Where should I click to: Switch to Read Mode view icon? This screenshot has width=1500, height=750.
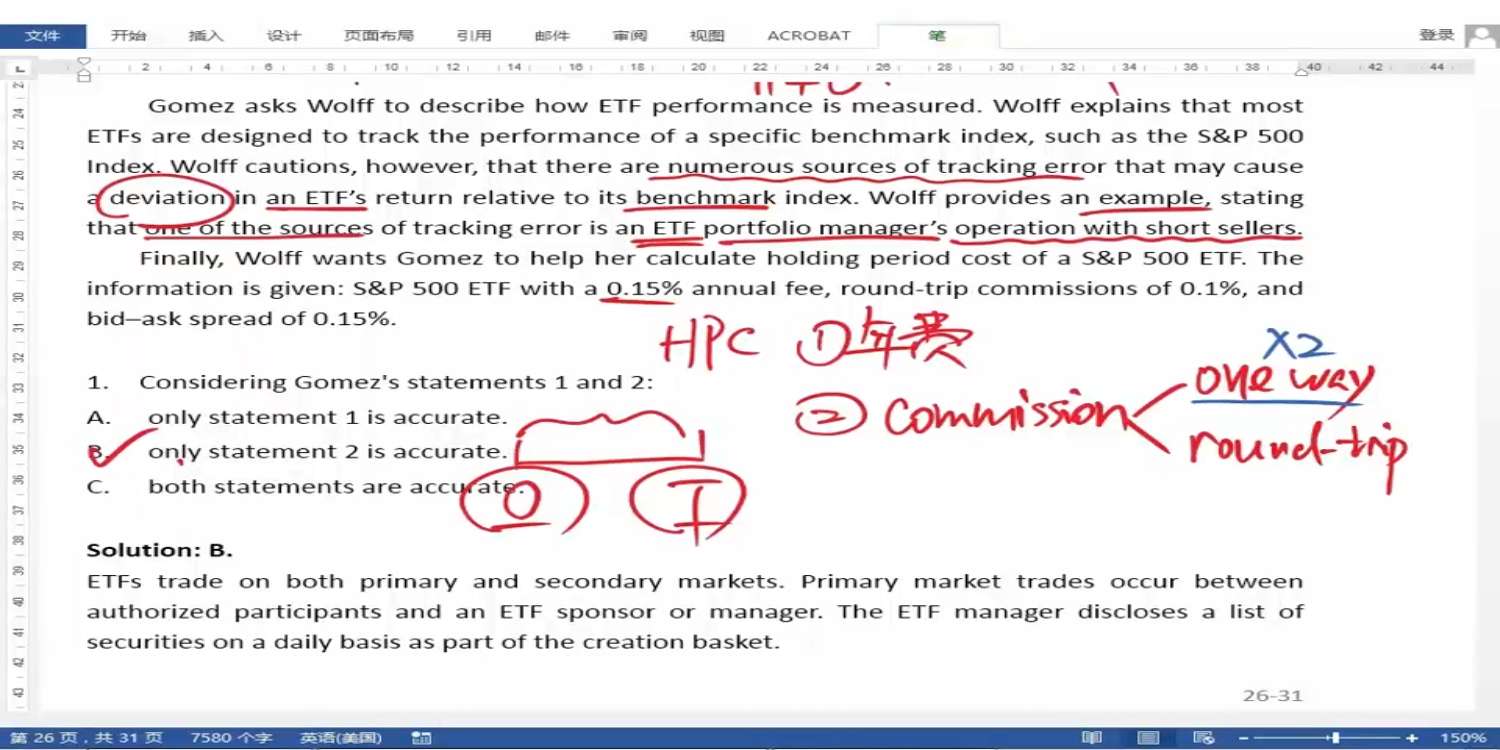(1093, 738)
